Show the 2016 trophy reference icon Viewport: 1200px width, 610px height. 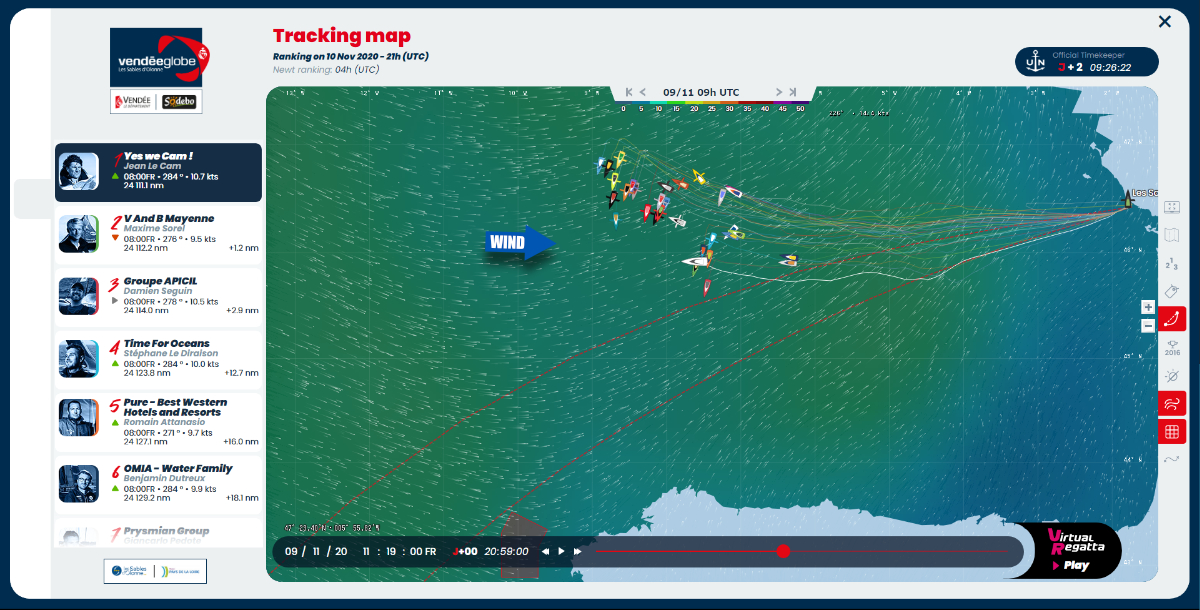(1172, 347)
